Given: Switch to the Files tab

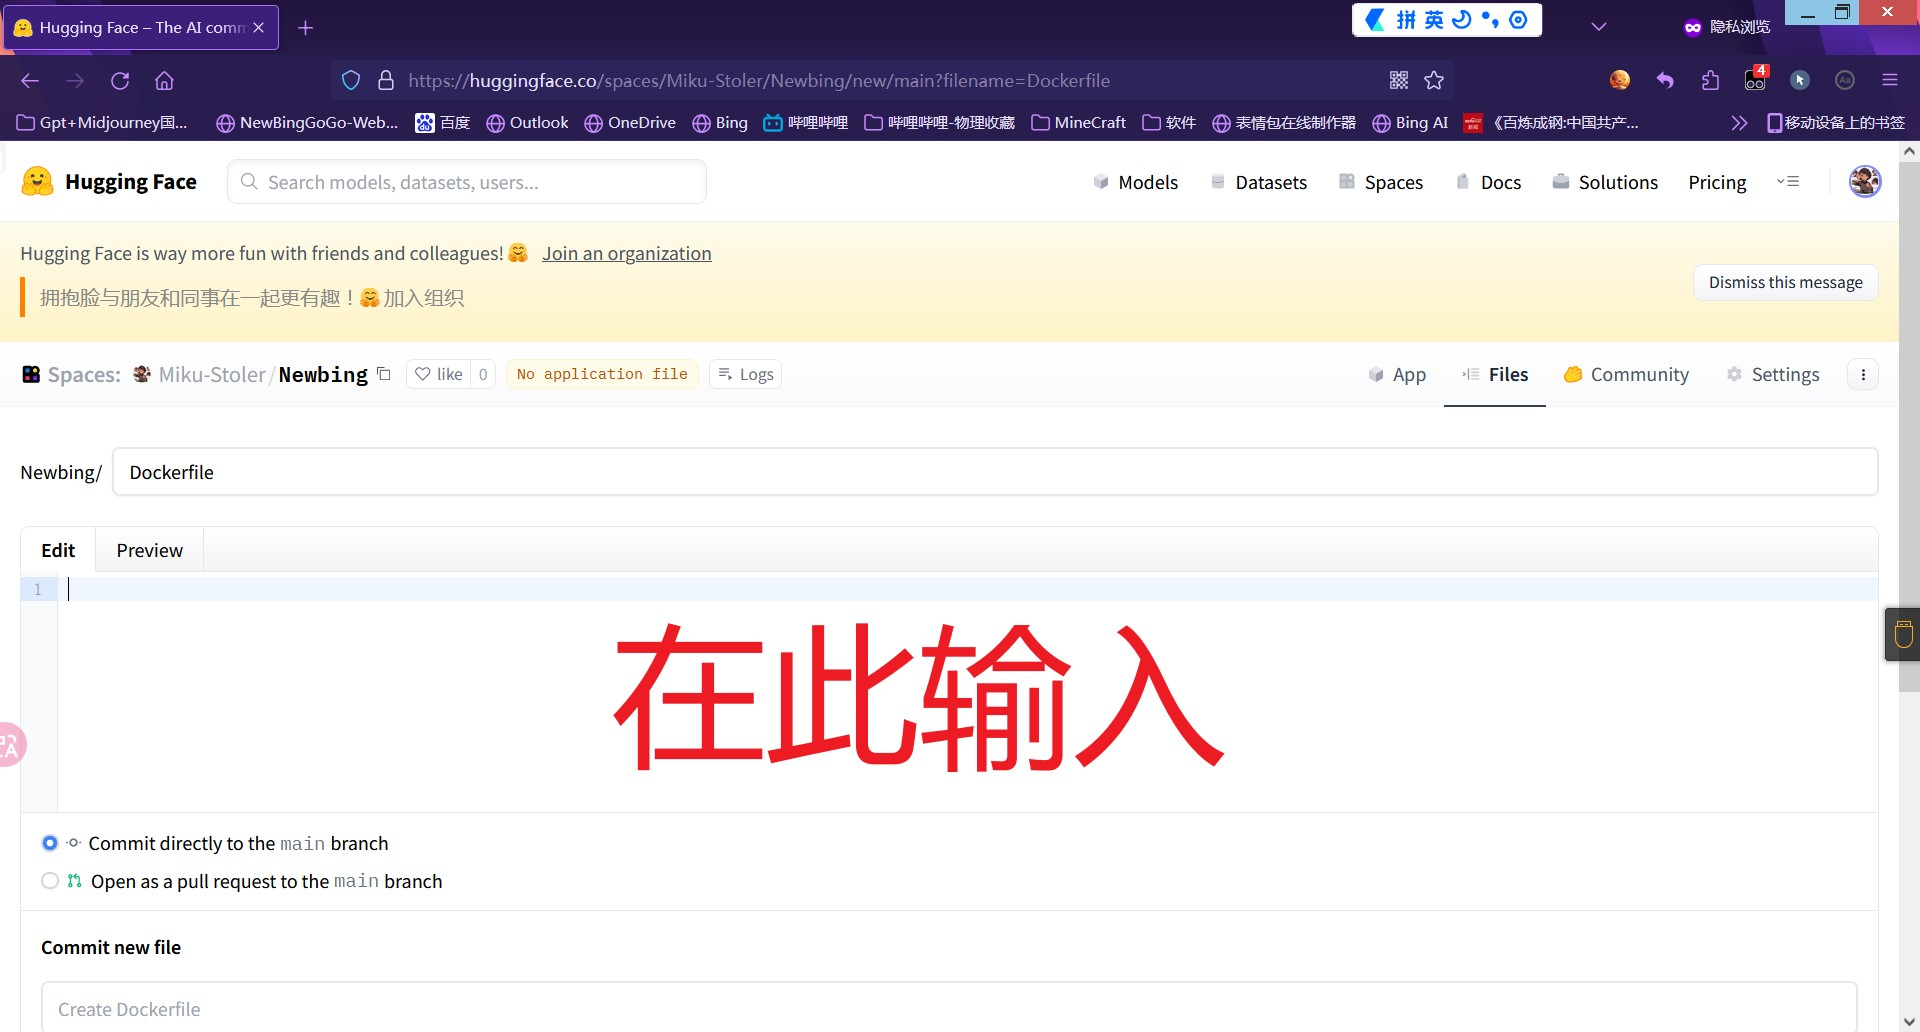Looking at the screenshot, I should point(1495,375).
